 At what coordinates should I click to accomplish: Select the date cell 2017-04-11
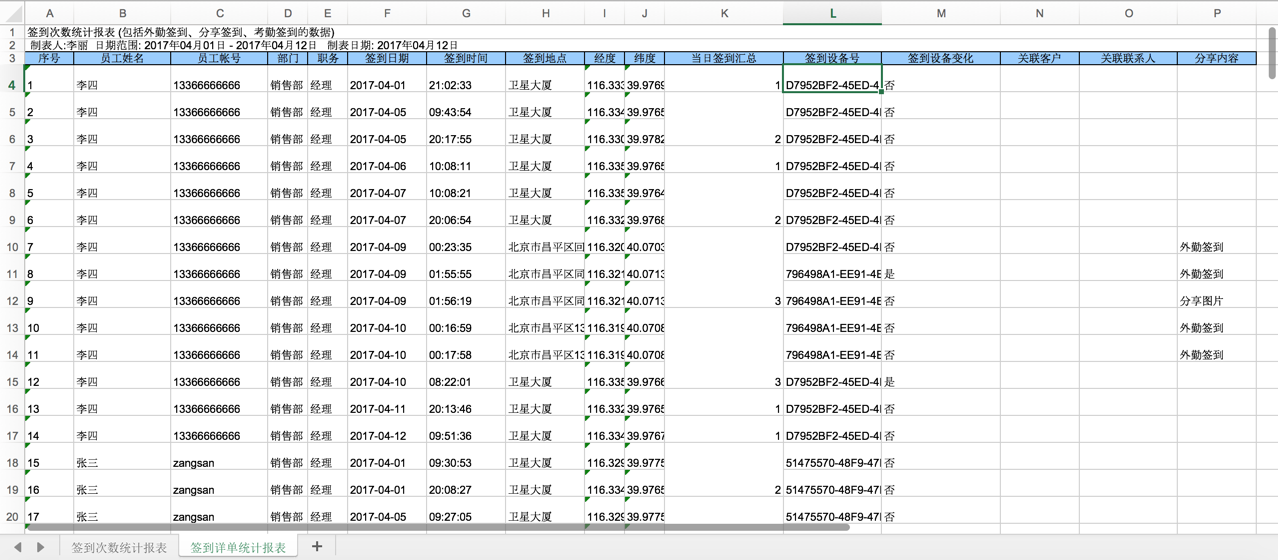point(386,403)
